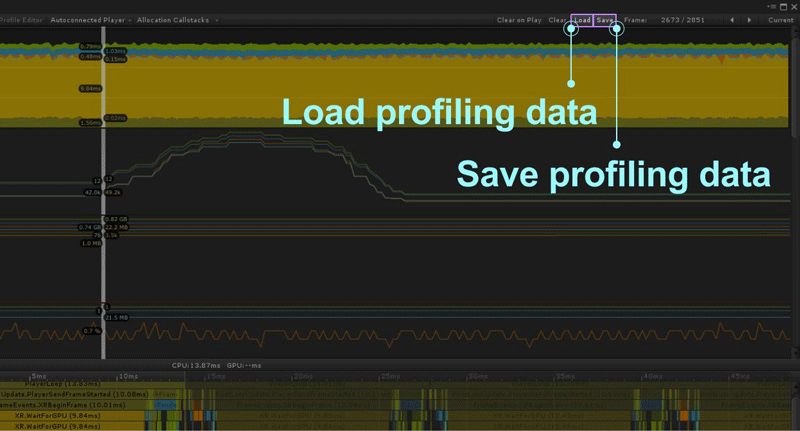800x431 pixels.
Task: Select the PlayerLoop timeline bar
Action: click(58, 383)
